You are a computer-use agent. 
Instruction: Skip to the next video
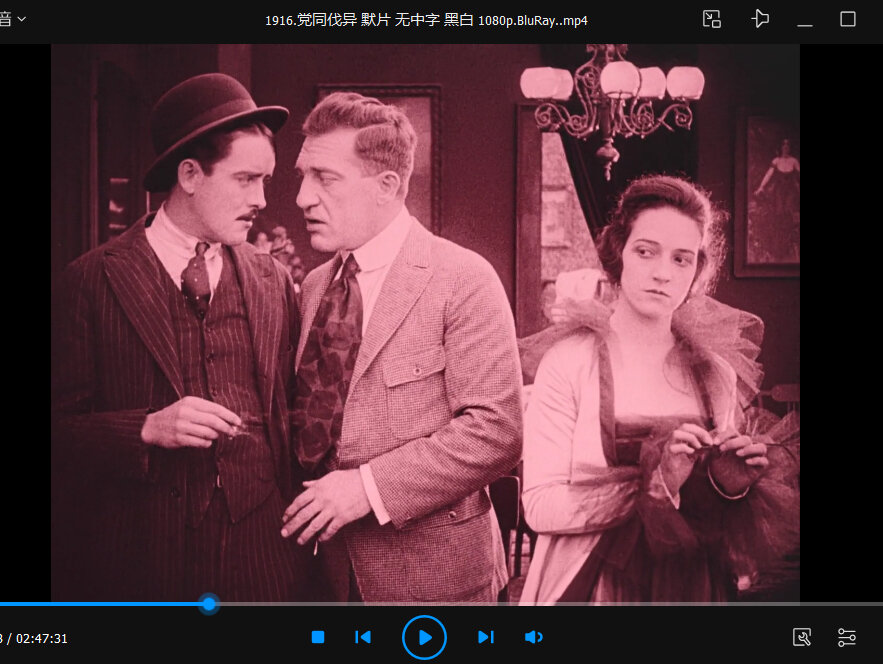point(485,637)
